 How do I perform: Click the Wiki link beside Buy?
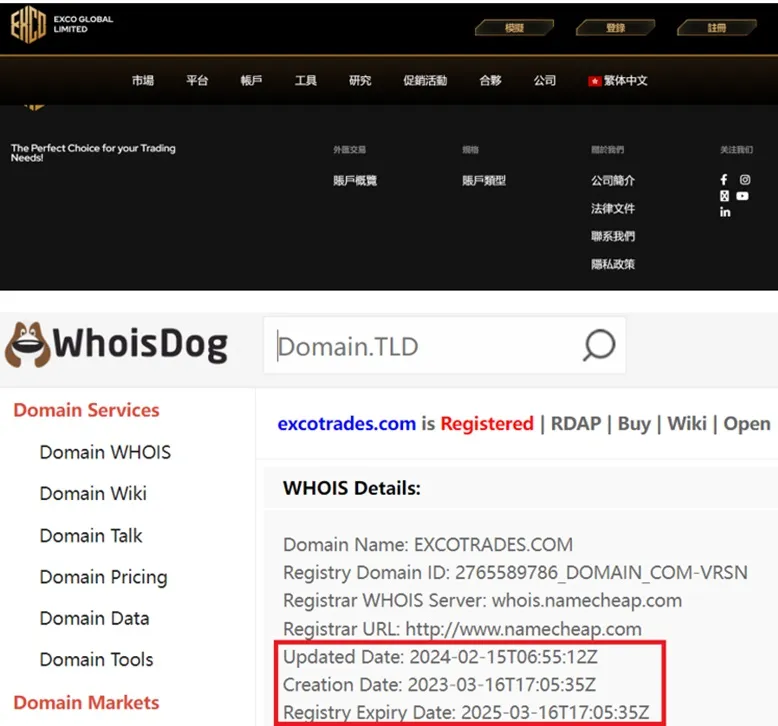(687, 424)
